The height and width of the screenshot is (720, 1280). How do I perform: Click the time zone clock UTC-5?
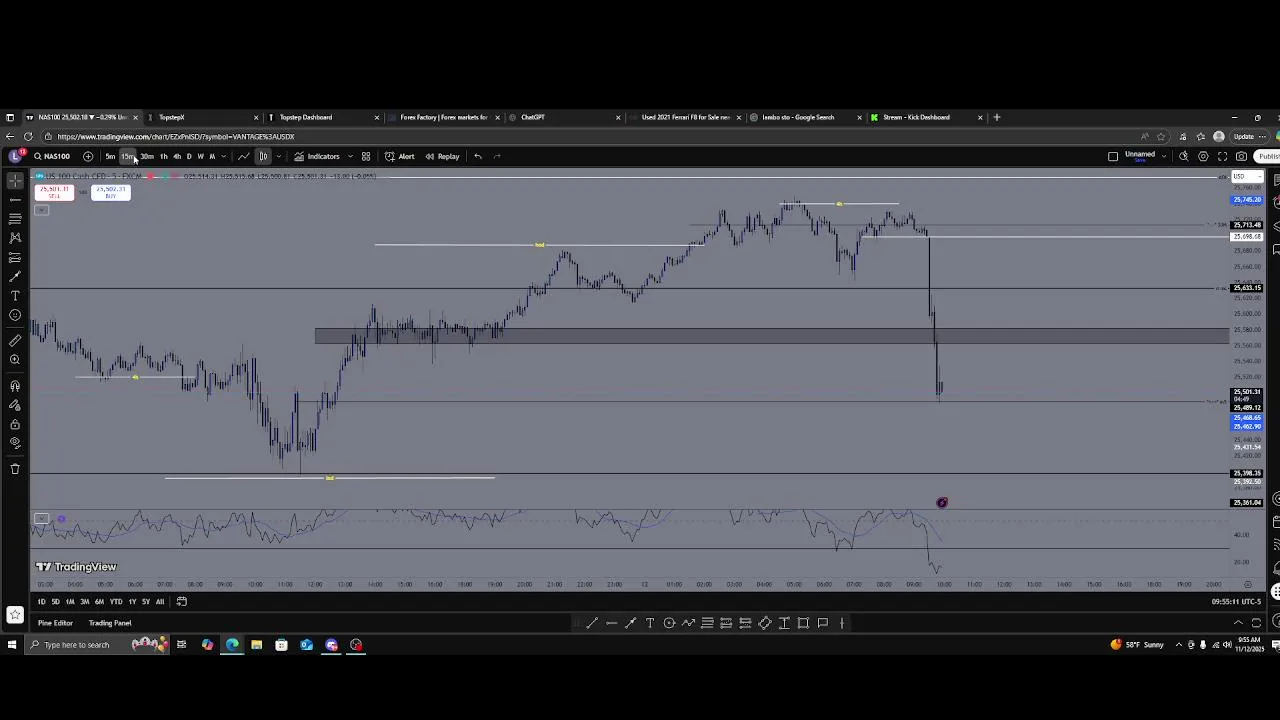point(1236,602)
